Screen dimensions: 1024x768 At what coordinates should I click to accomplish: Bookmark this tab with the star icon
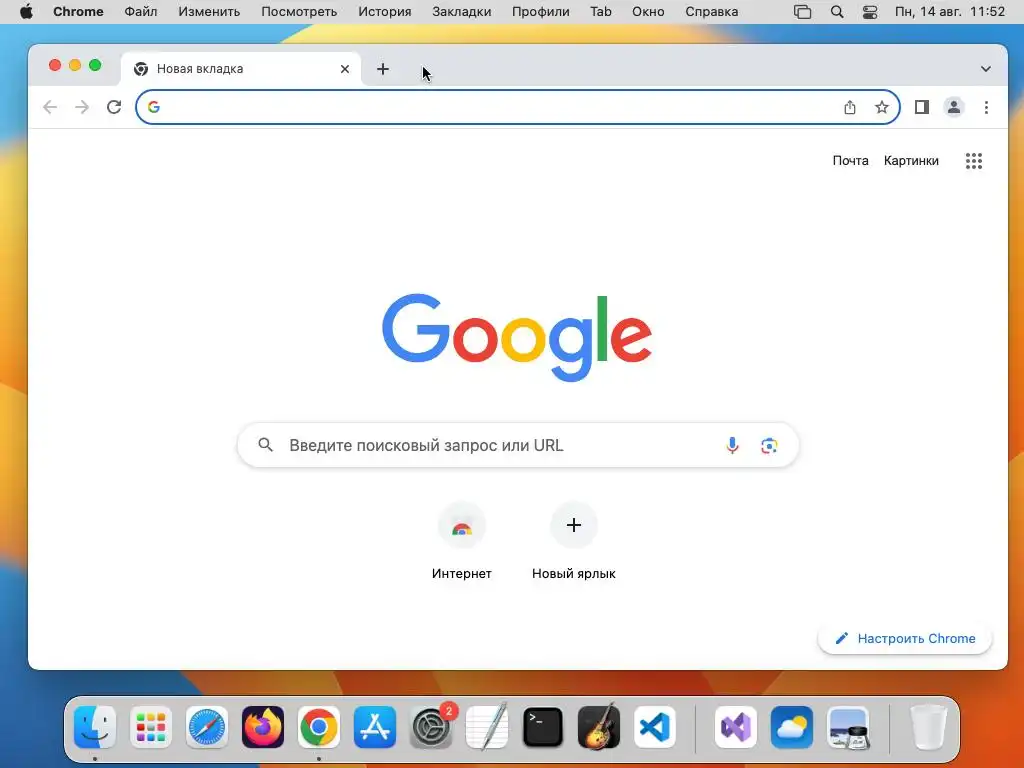coord(882,107)
